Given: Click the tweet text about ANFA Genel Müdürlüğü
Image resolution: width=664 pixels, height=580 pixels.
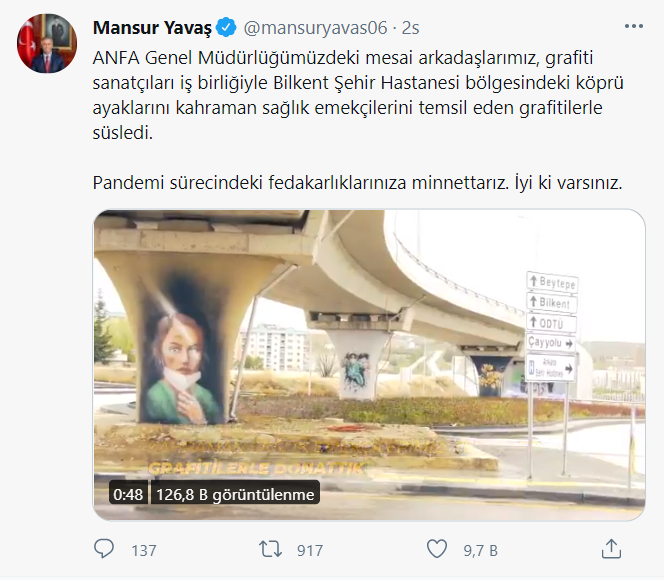Looking at the screenshot, I should tap(358, 95).
